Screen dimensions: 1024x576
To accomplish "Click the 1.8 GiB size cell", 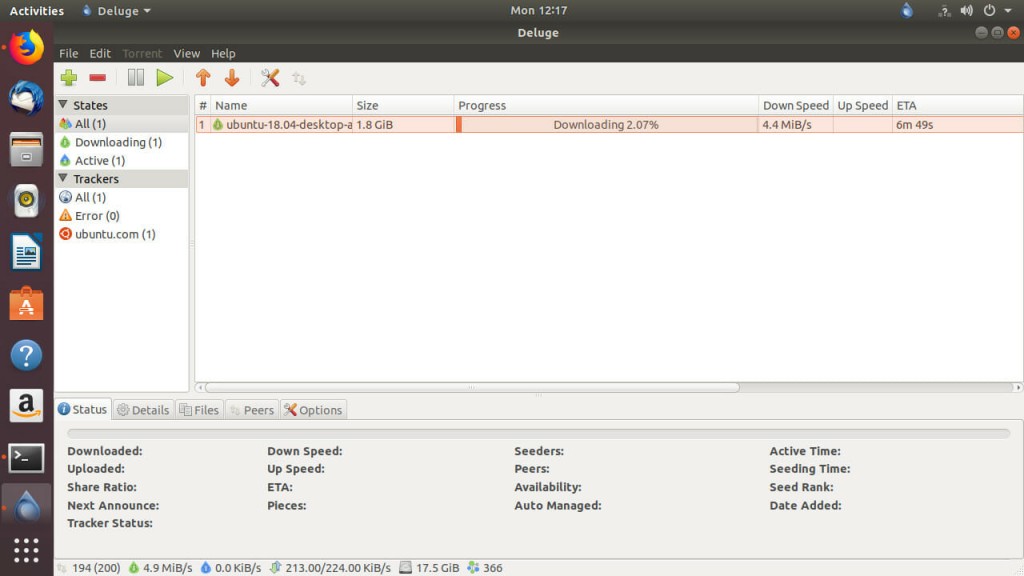I will 403,124.
